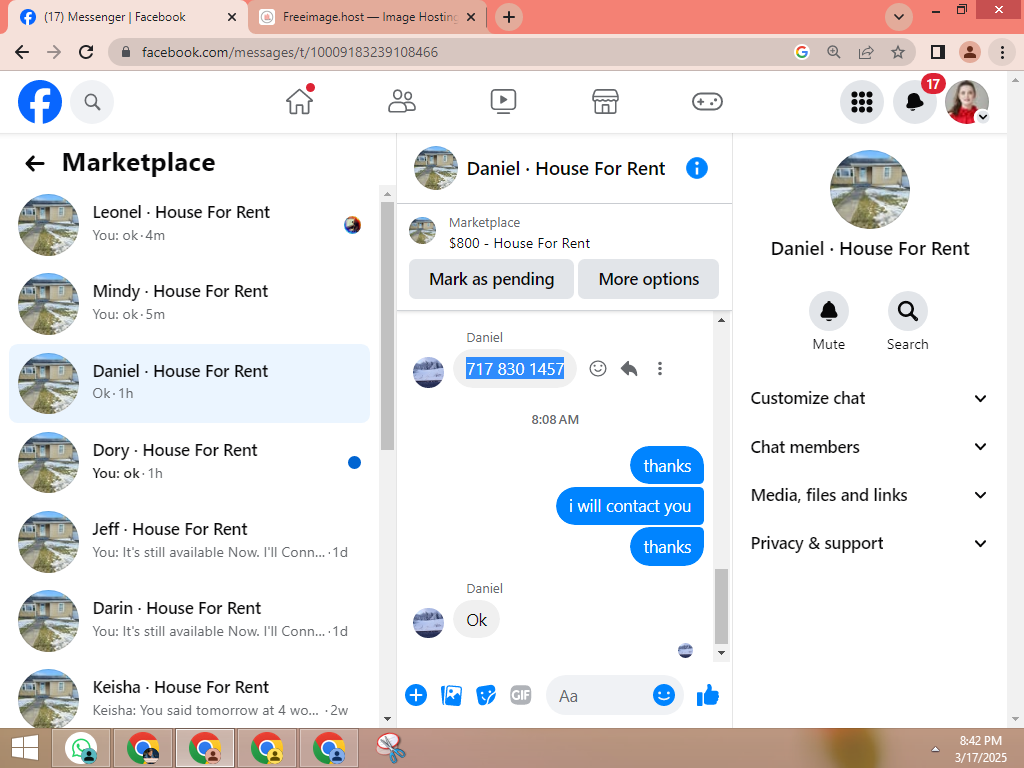Image resolution: width=1024 pixels, height=768 pixels.
Task: Click Daniel's avatar beside the Ok message
Action: 428,622
